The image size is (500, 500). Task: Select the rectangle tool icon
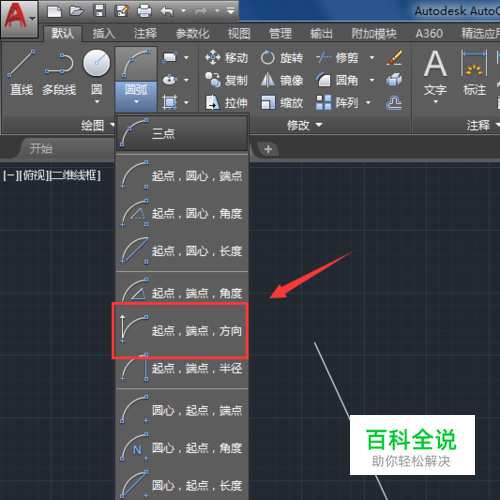coord(170,57)
